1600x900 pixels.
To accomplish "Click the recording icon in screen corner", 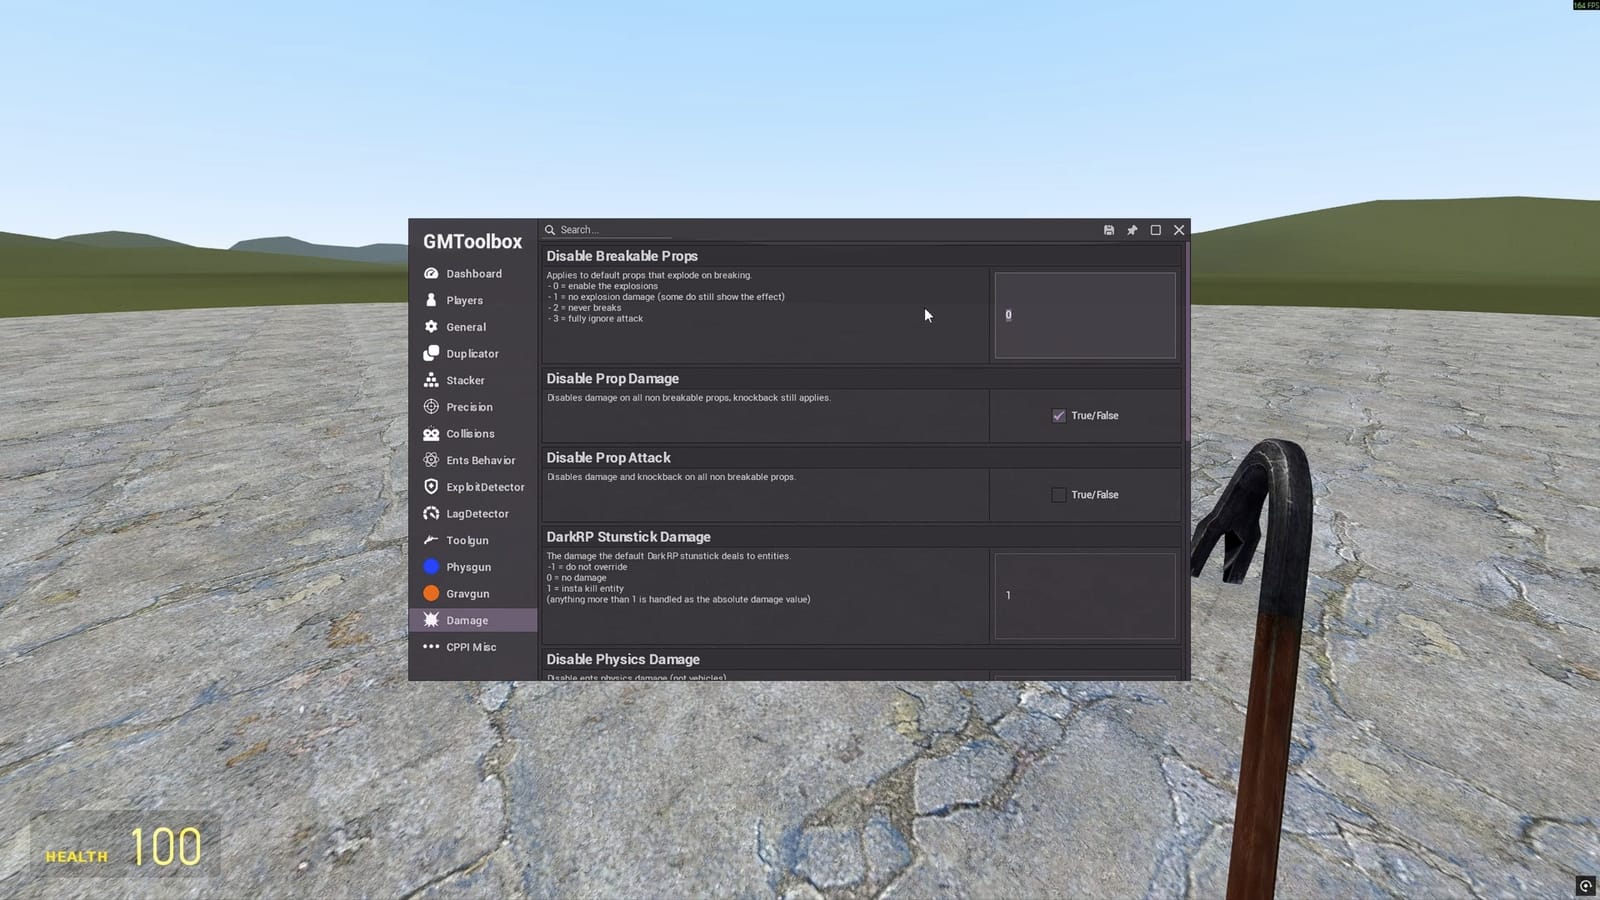I will pos(1586,886).
